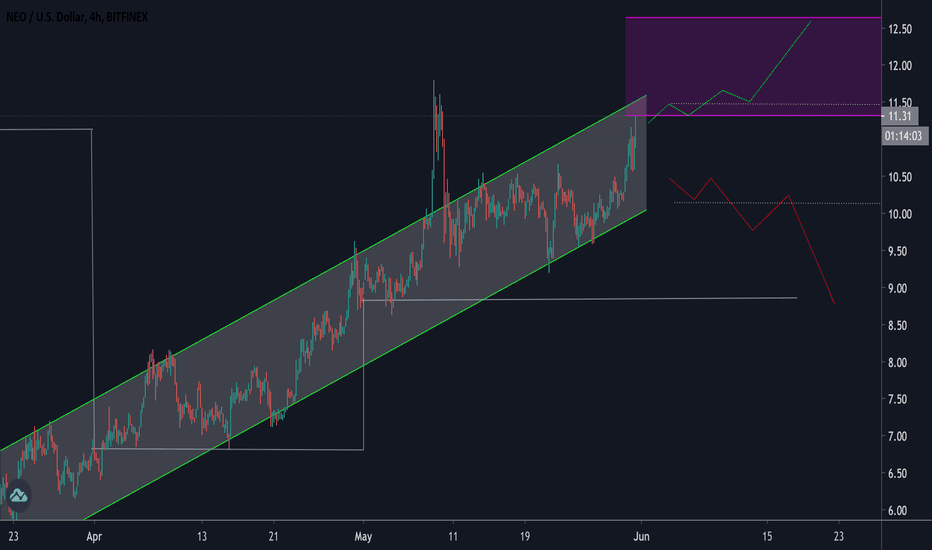Click the 6.00 price axis label
The width and height of the screenshot is (932, 550).
[898, 511]
